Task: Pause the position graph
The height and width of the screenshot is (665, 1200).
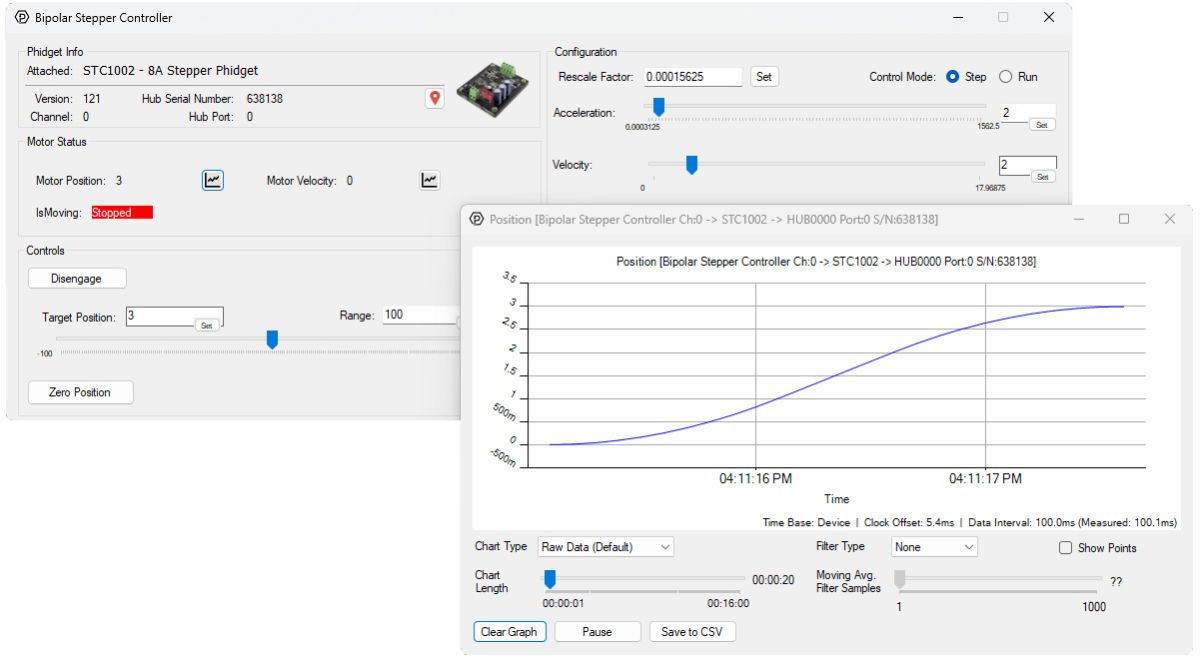Action: point(597,632)
